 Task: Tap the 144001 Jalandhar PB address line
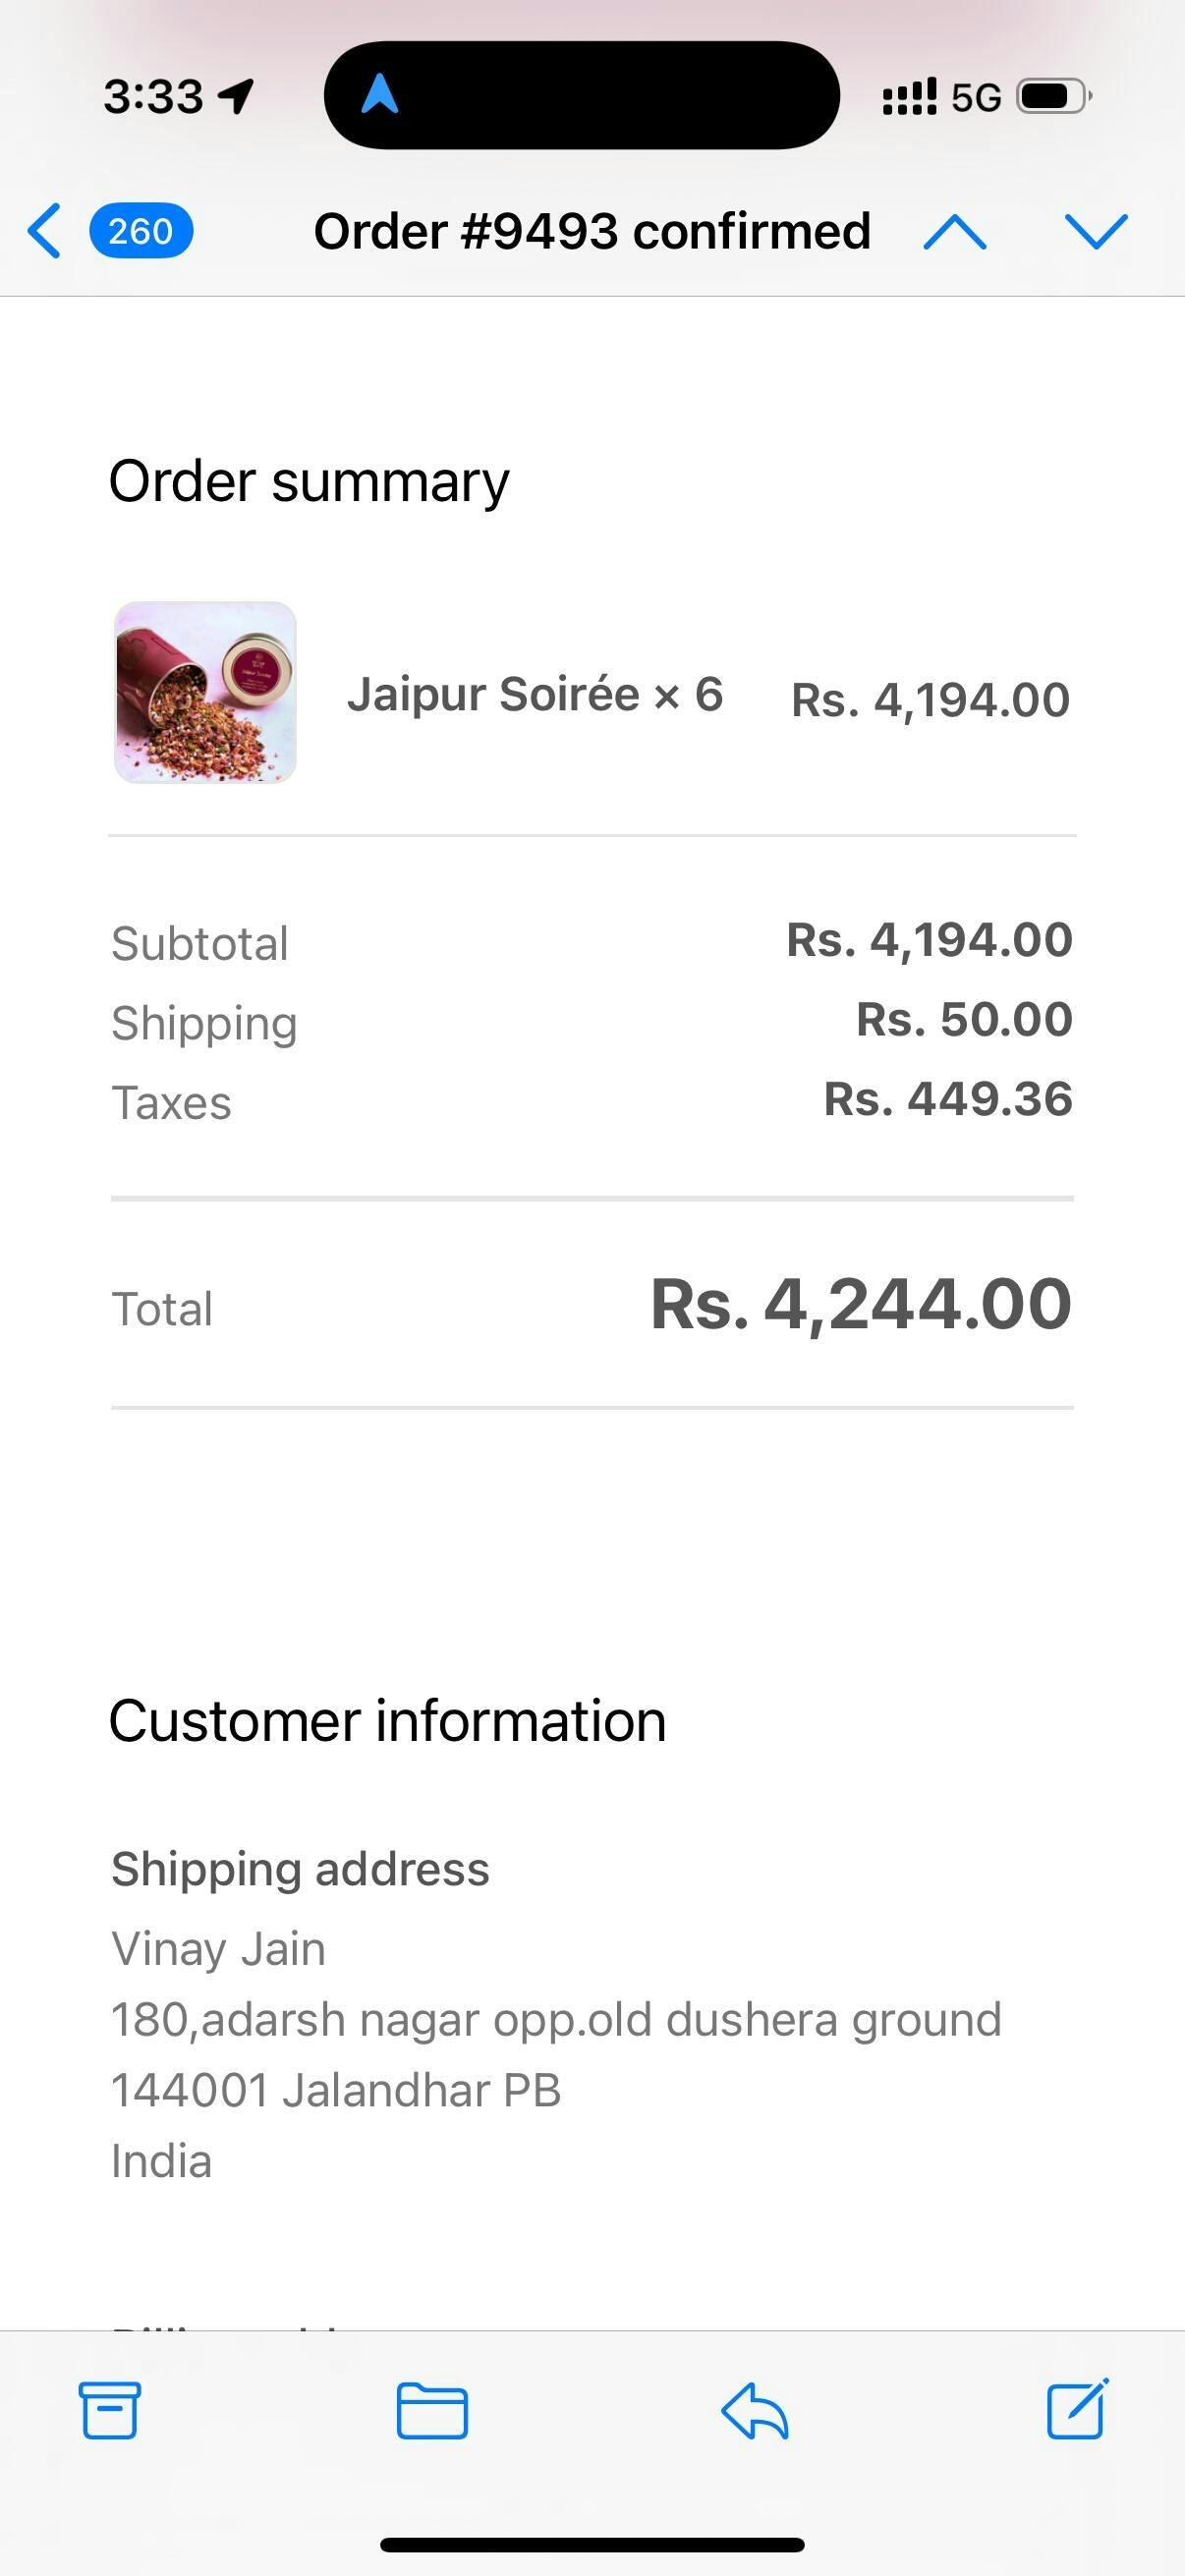pos(336,2090)
